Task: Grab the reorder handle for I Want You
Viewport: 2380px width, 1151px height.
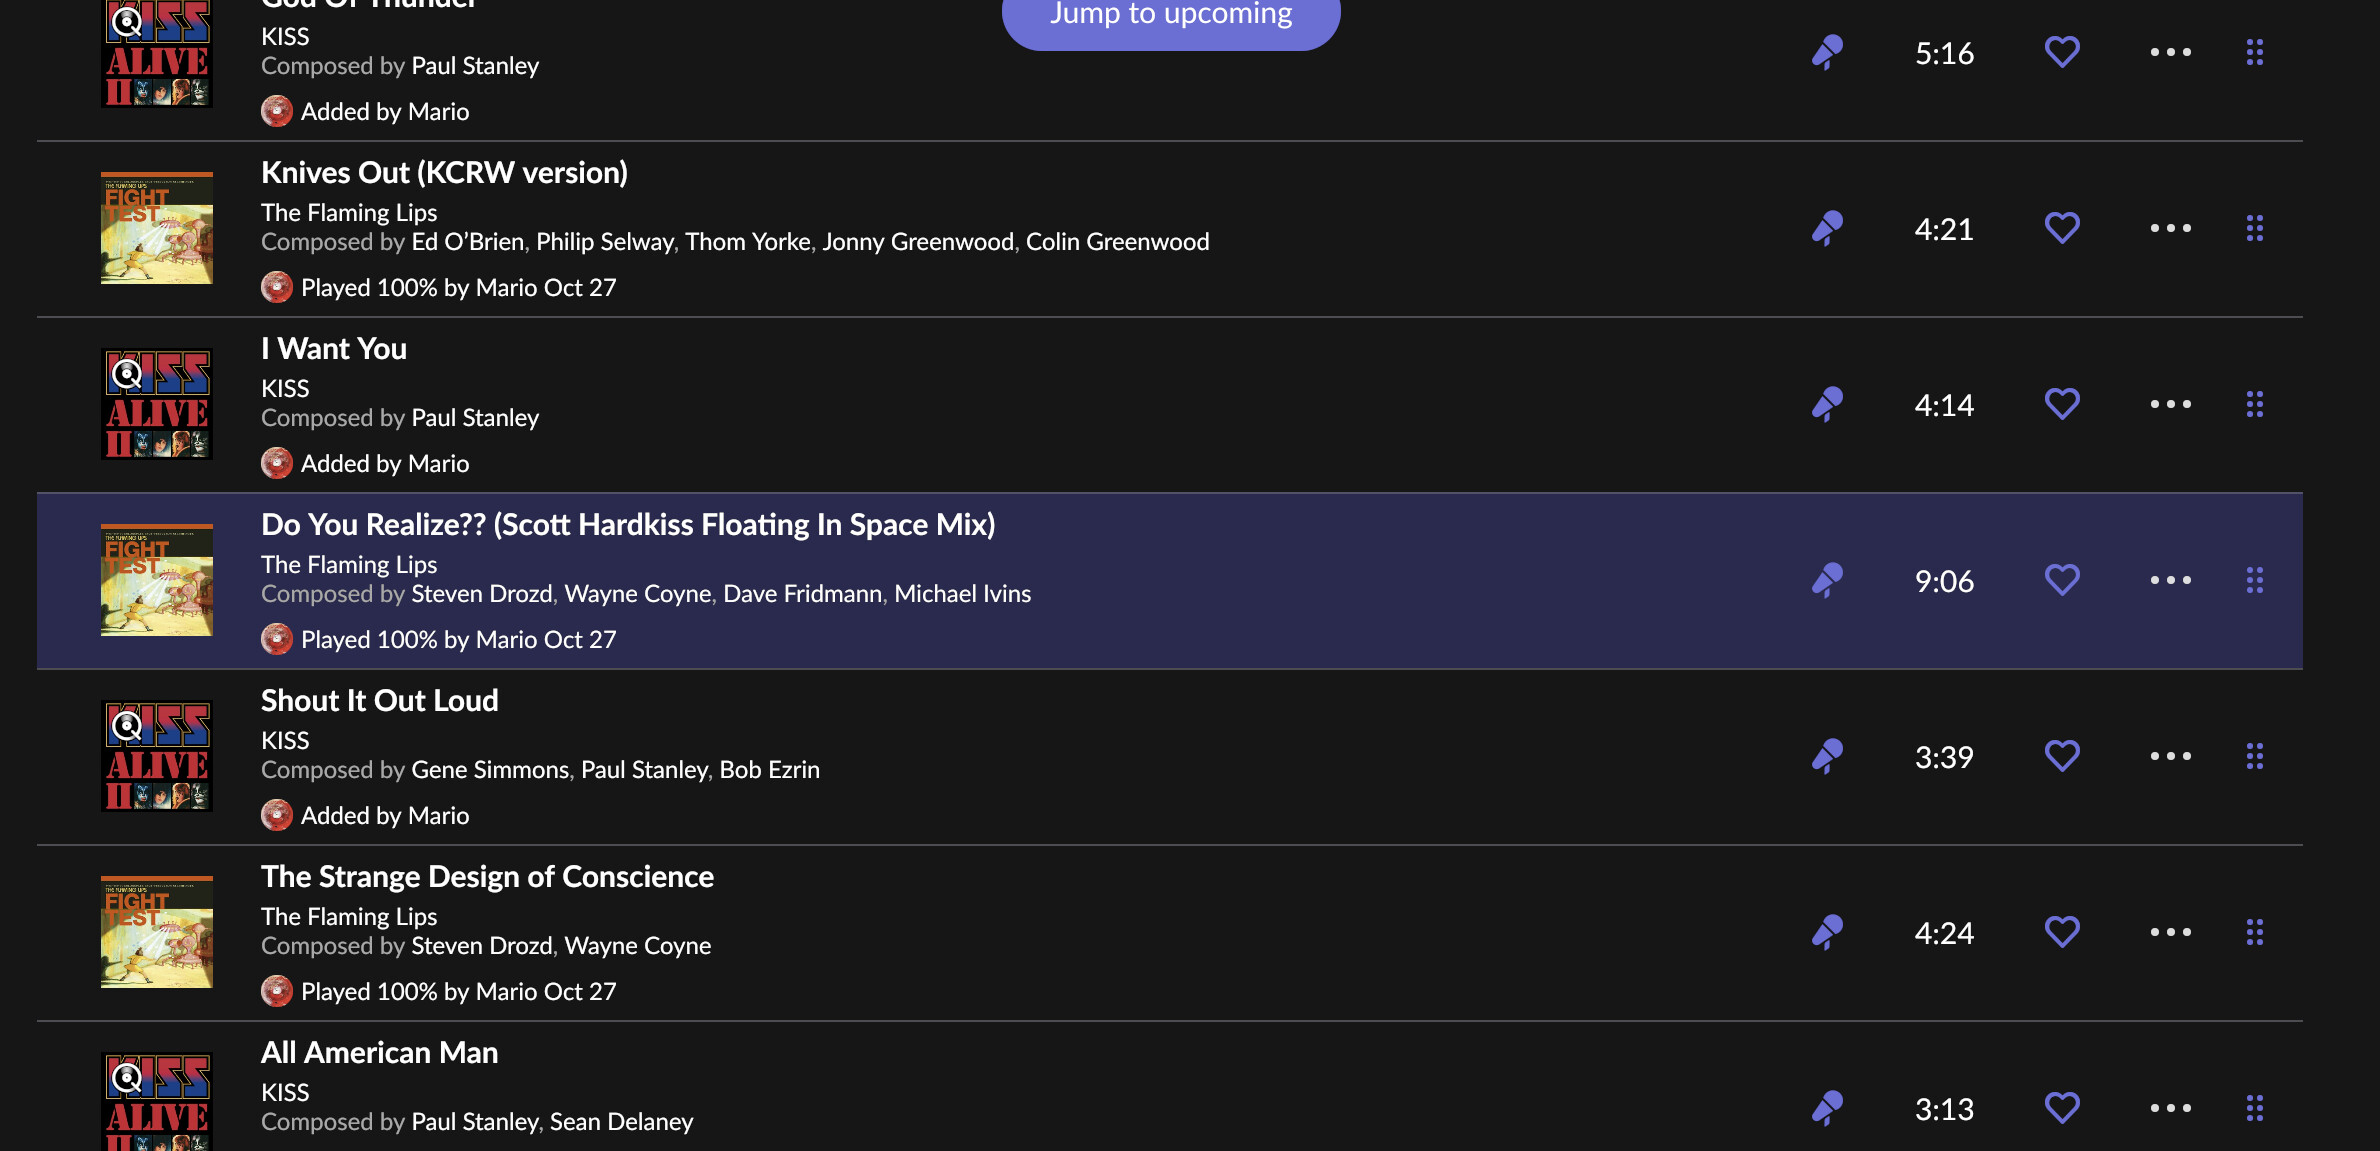Action: point(2254,404)
